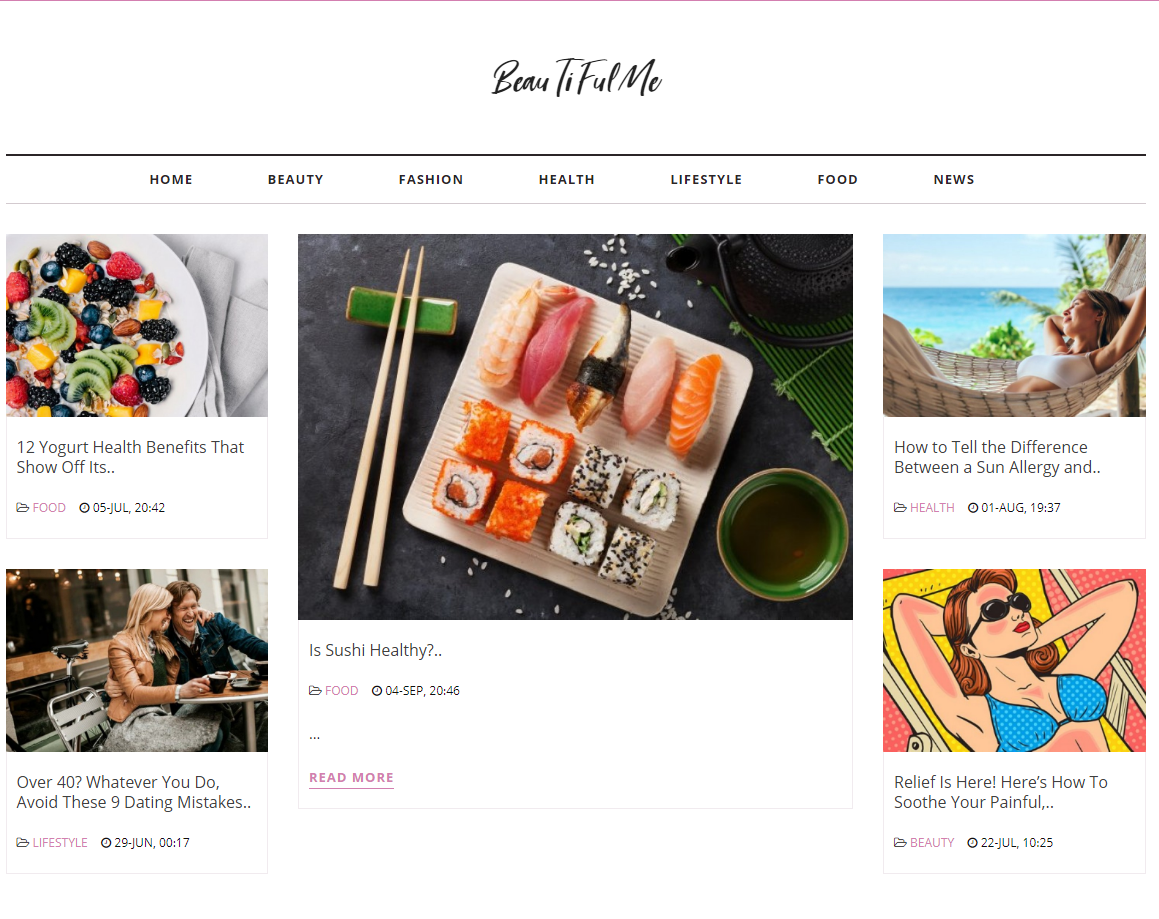The image size is (1159, 919).
Task: Select News in the navigation bar
Action: tap(954, 180)
